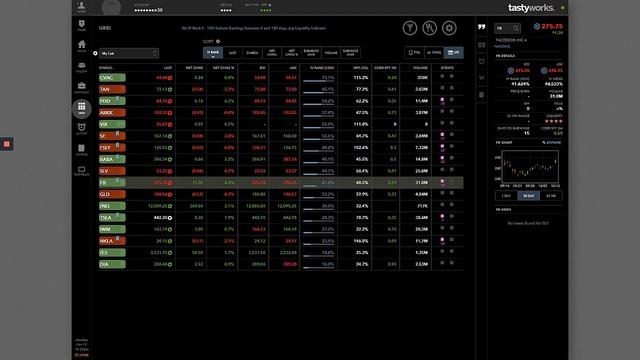Click the Impl Vol column header

pos(361,68)
